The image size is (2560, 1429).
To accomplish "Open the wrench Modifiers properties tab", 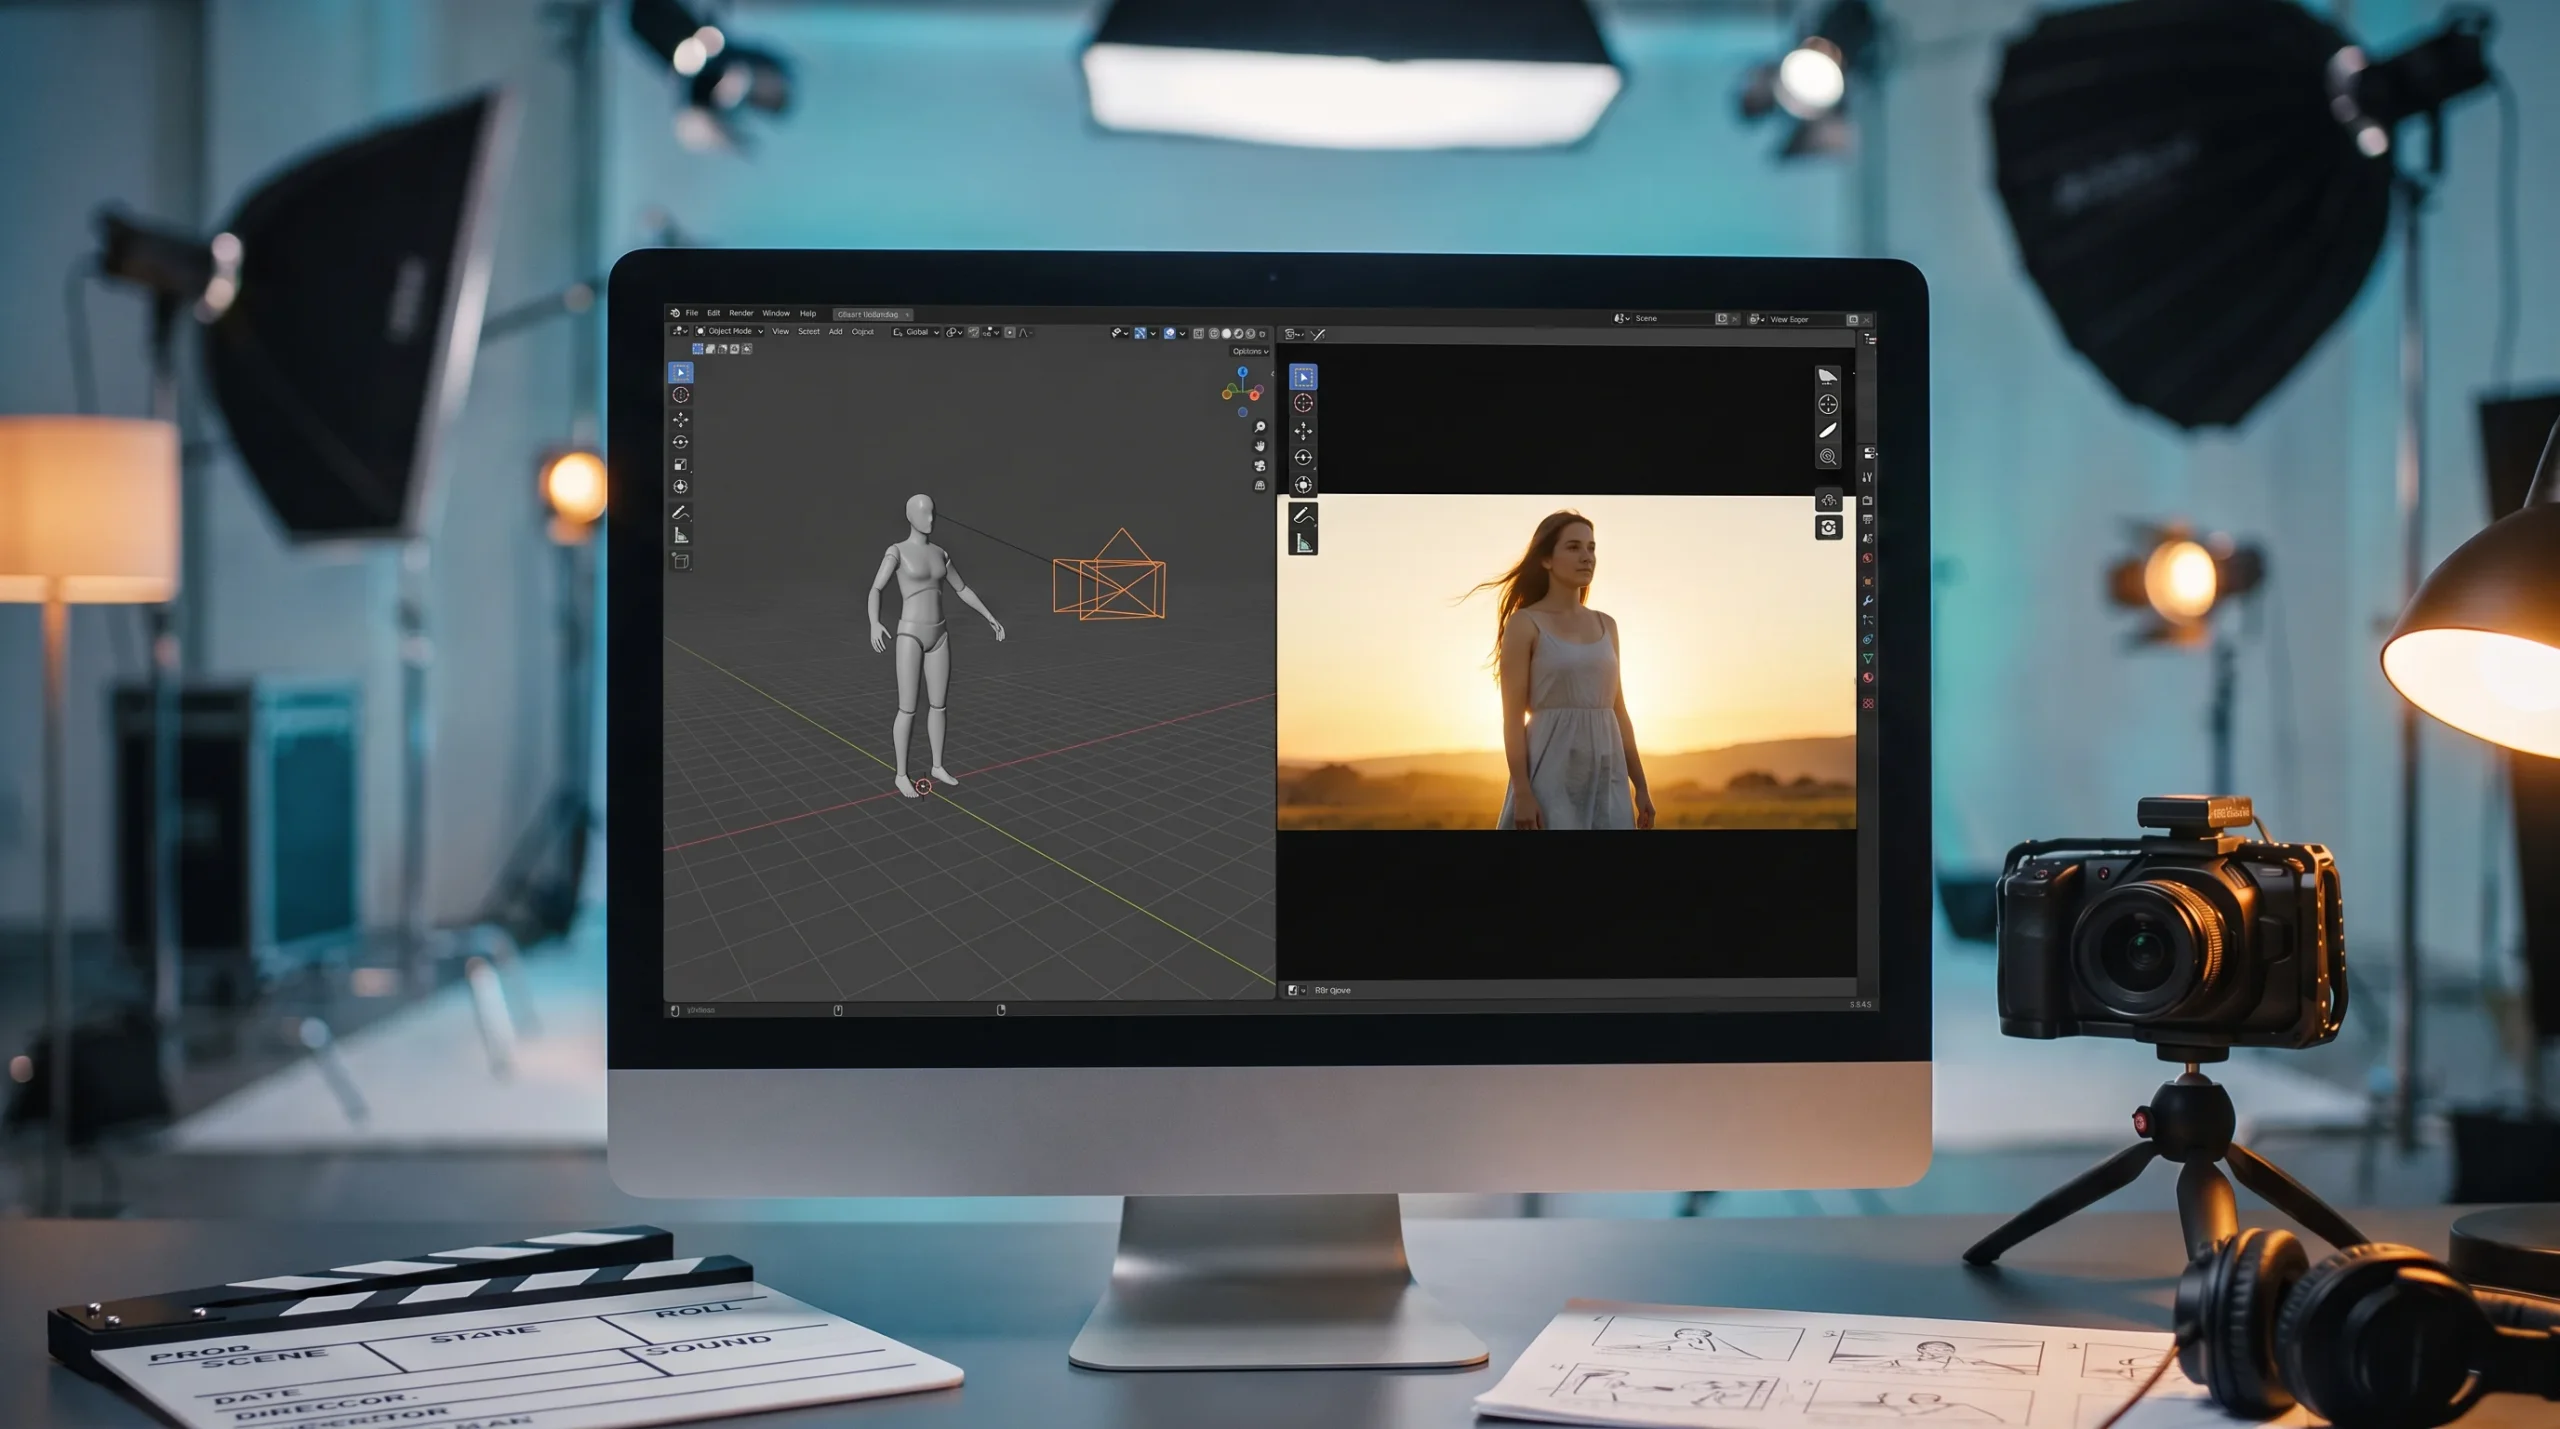I will (1867, 600).
